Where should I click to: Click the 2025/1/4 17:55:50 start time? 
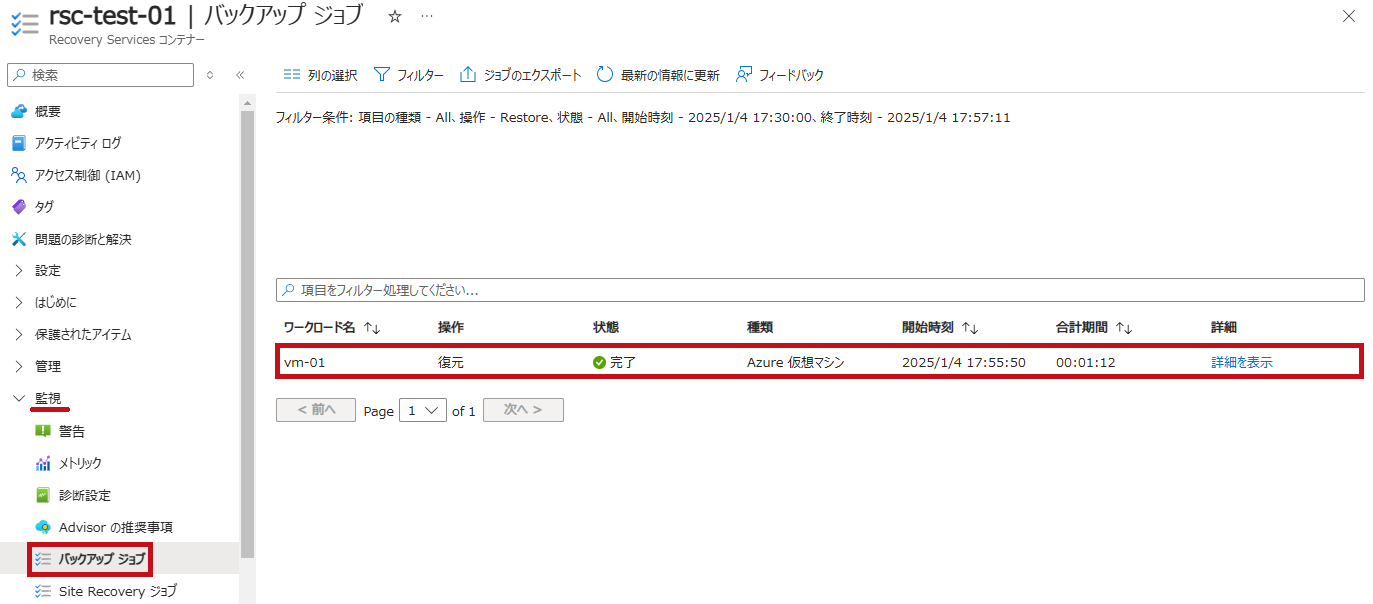[x=964, y=362]
